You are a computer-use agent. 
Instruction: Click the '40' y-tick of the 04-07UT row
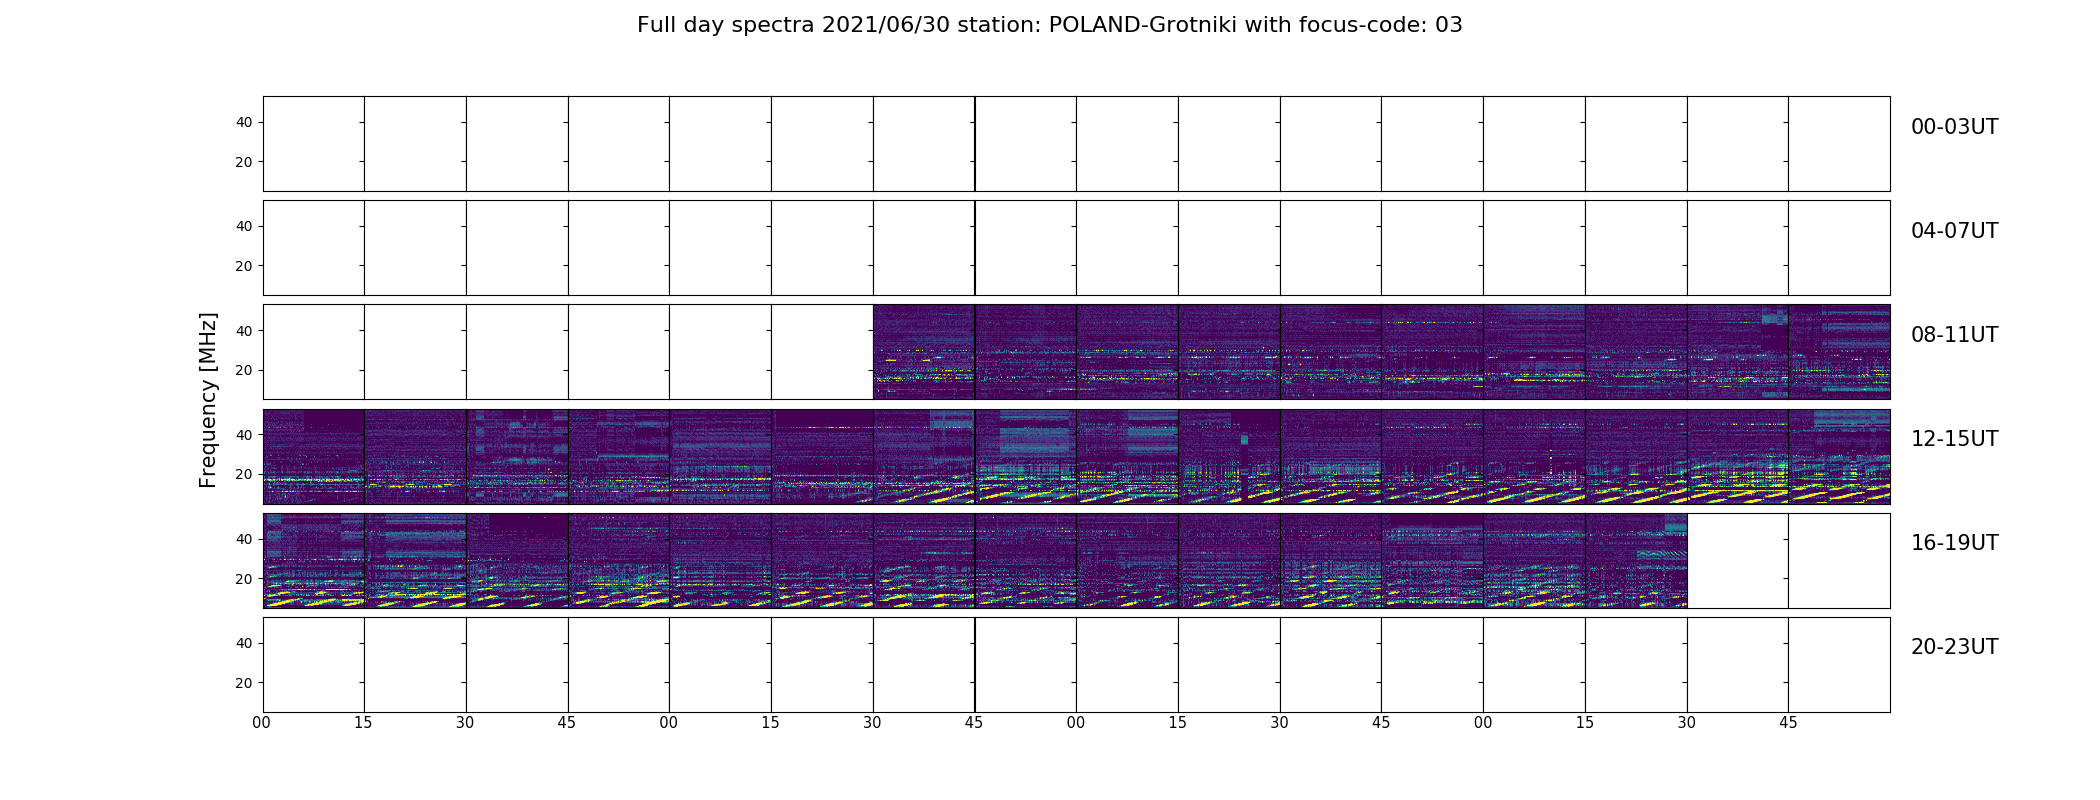[x=243, y=226]
